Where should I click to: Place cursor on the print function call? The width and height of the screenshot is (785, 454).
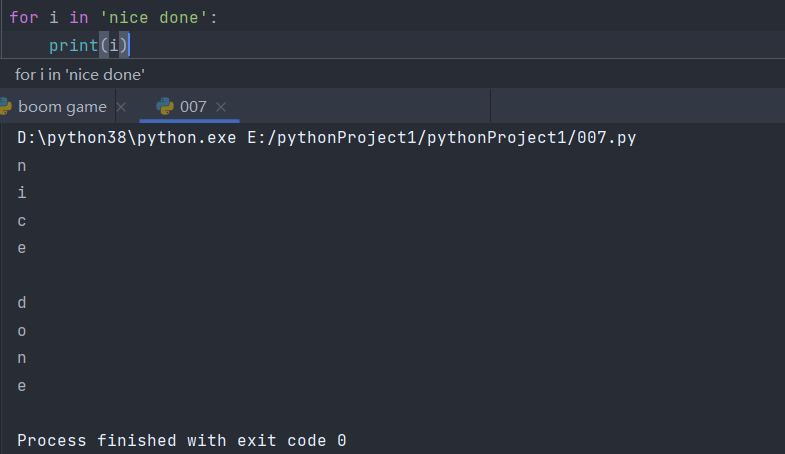(x=73, y=45)
